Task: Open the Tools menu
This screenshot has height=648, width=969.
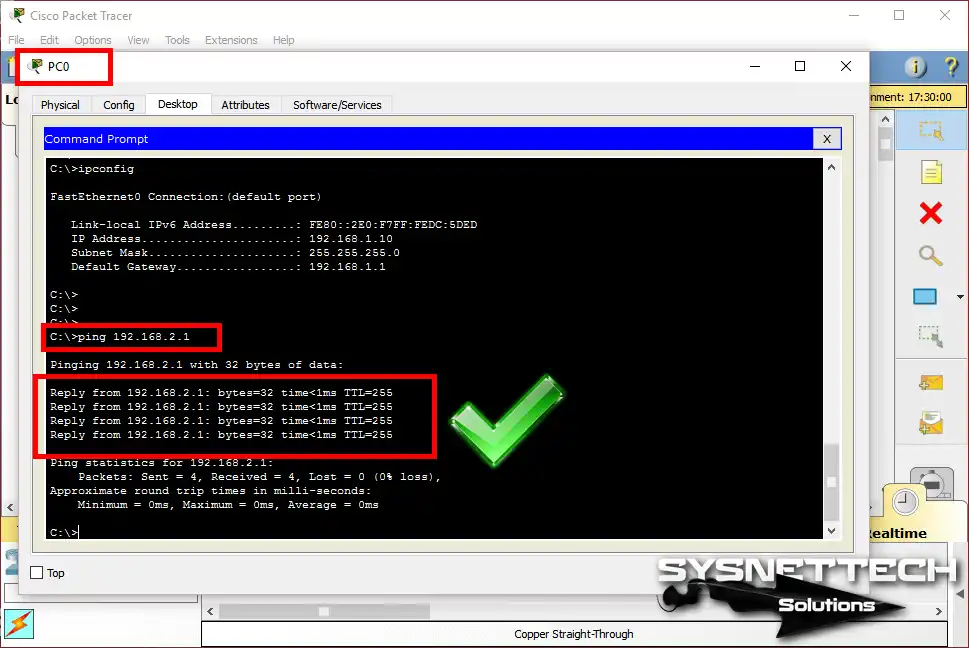Action: pos(177,40)
